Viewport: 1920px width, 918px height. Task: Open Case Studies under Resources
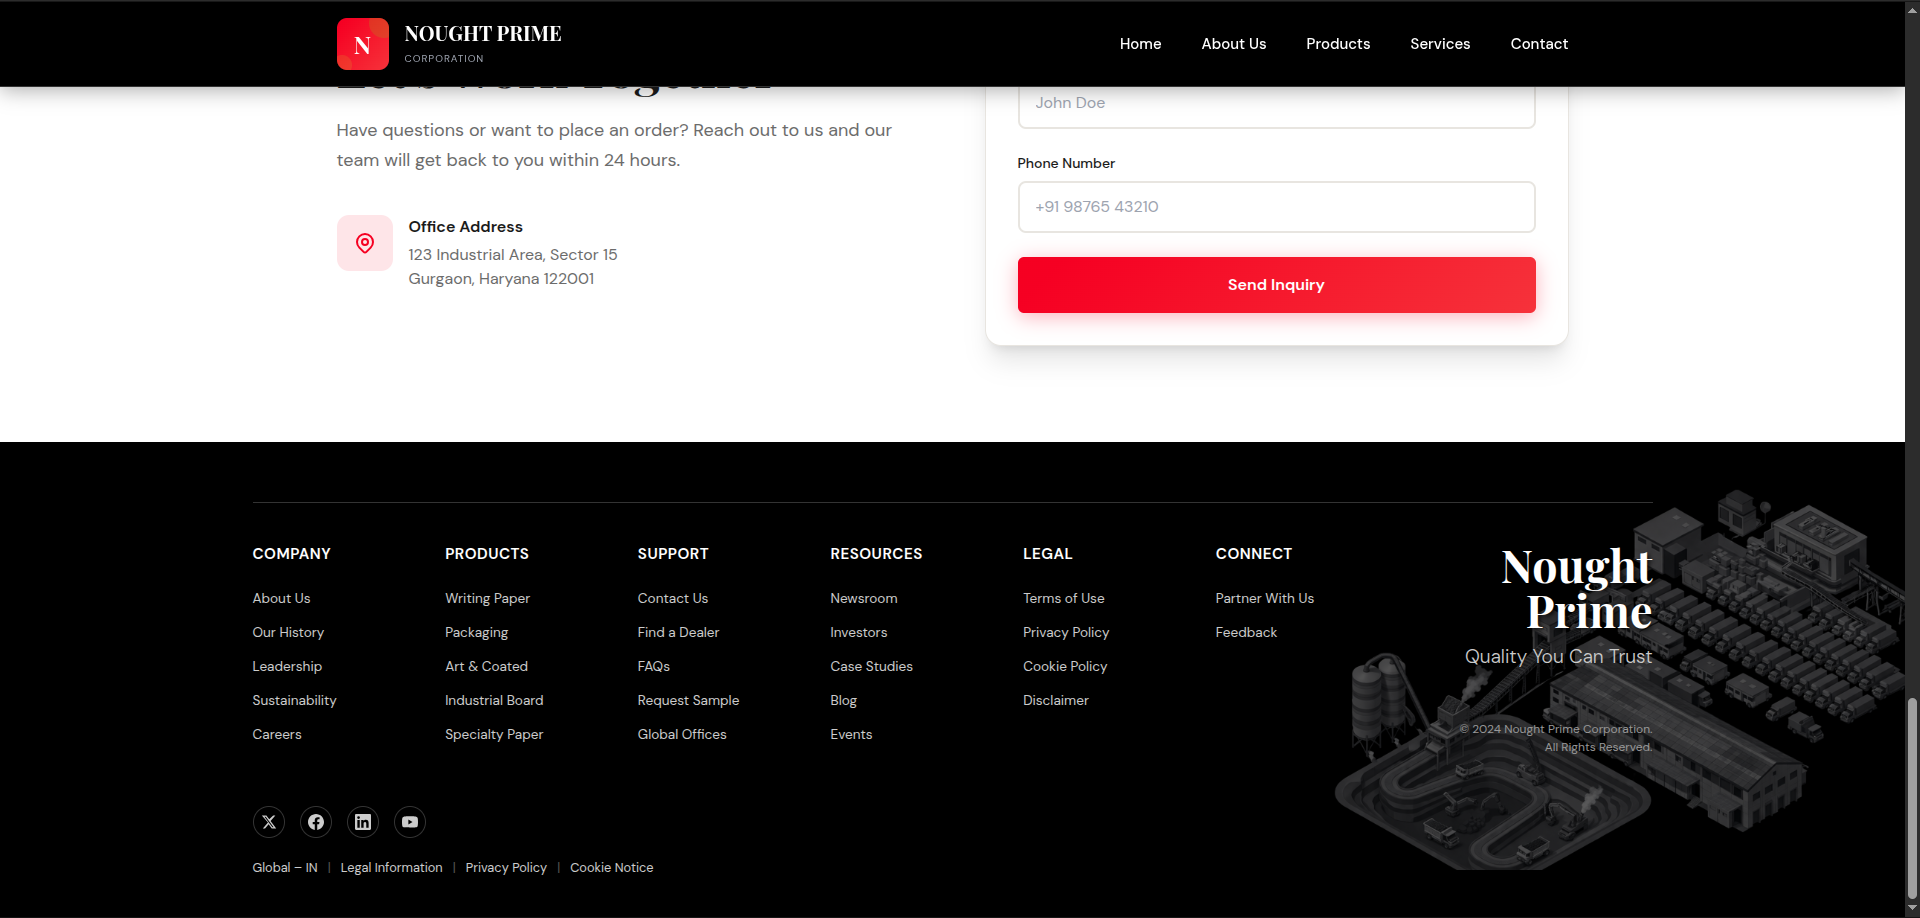click(x=871, y=666)
